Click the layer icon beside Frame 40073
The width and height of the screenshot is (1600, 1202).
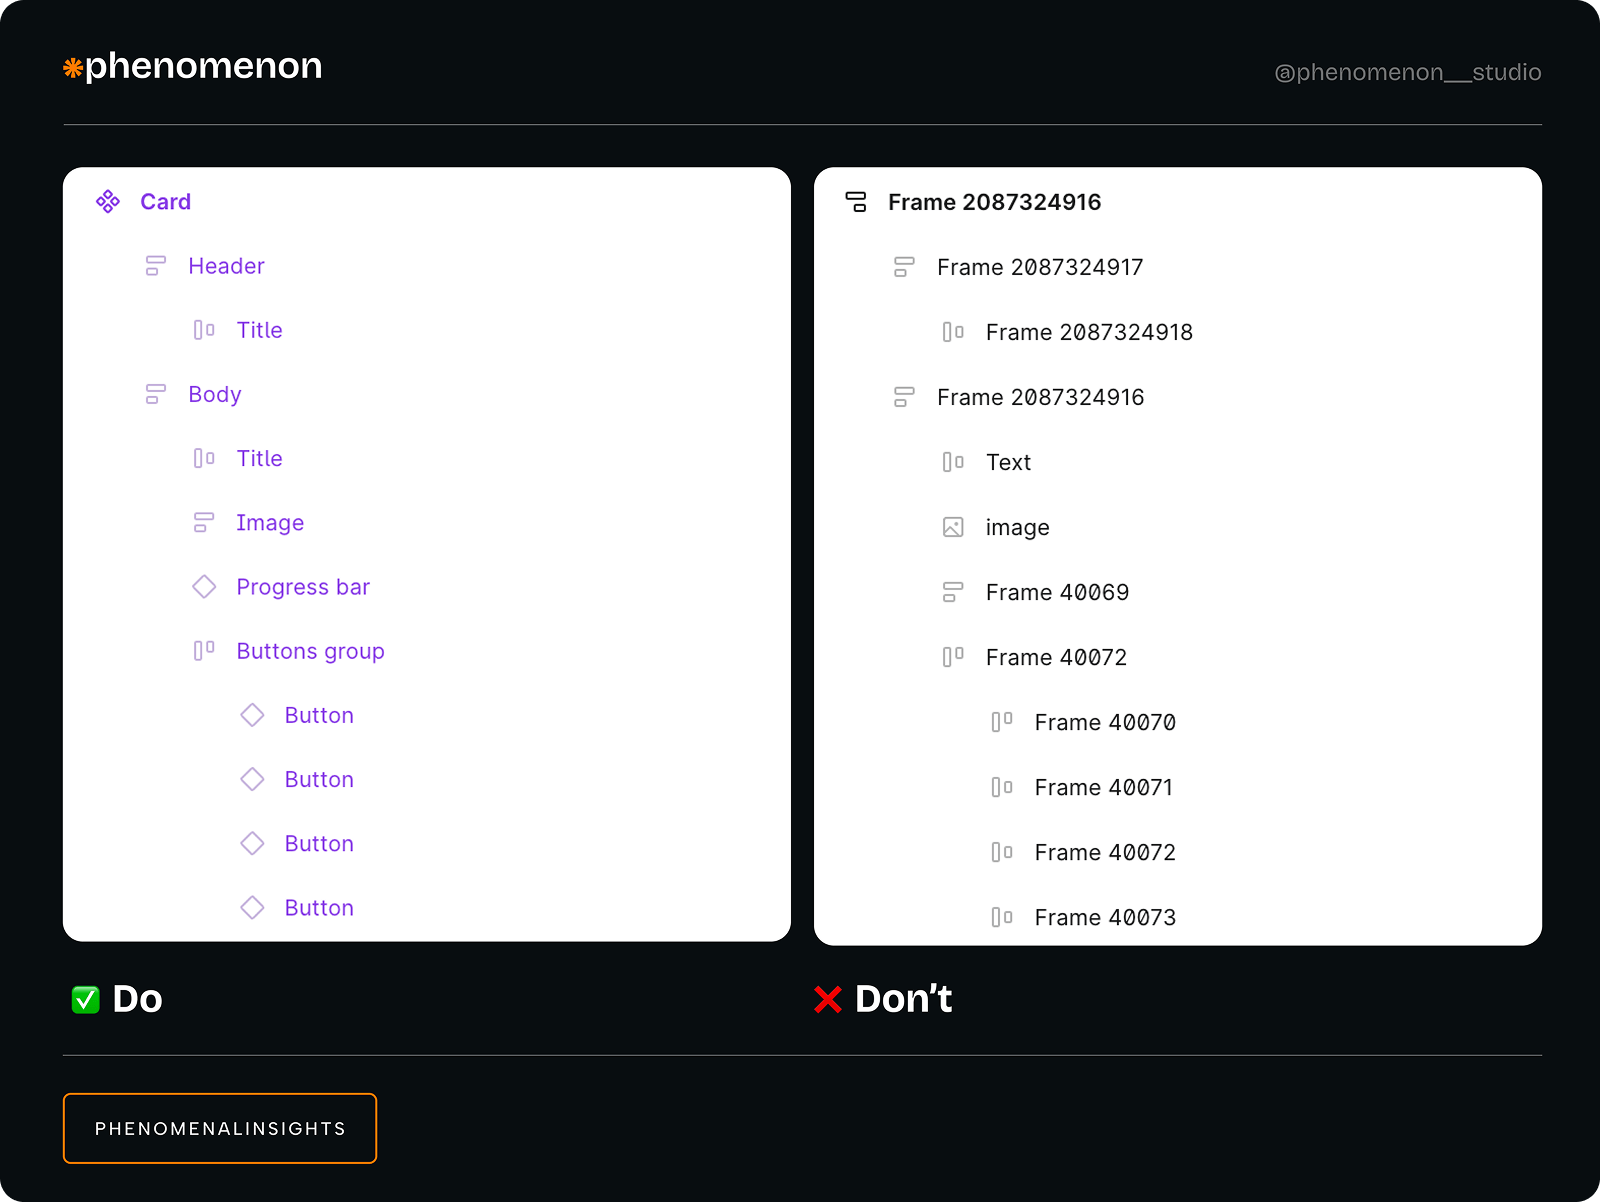point(1002,917)
